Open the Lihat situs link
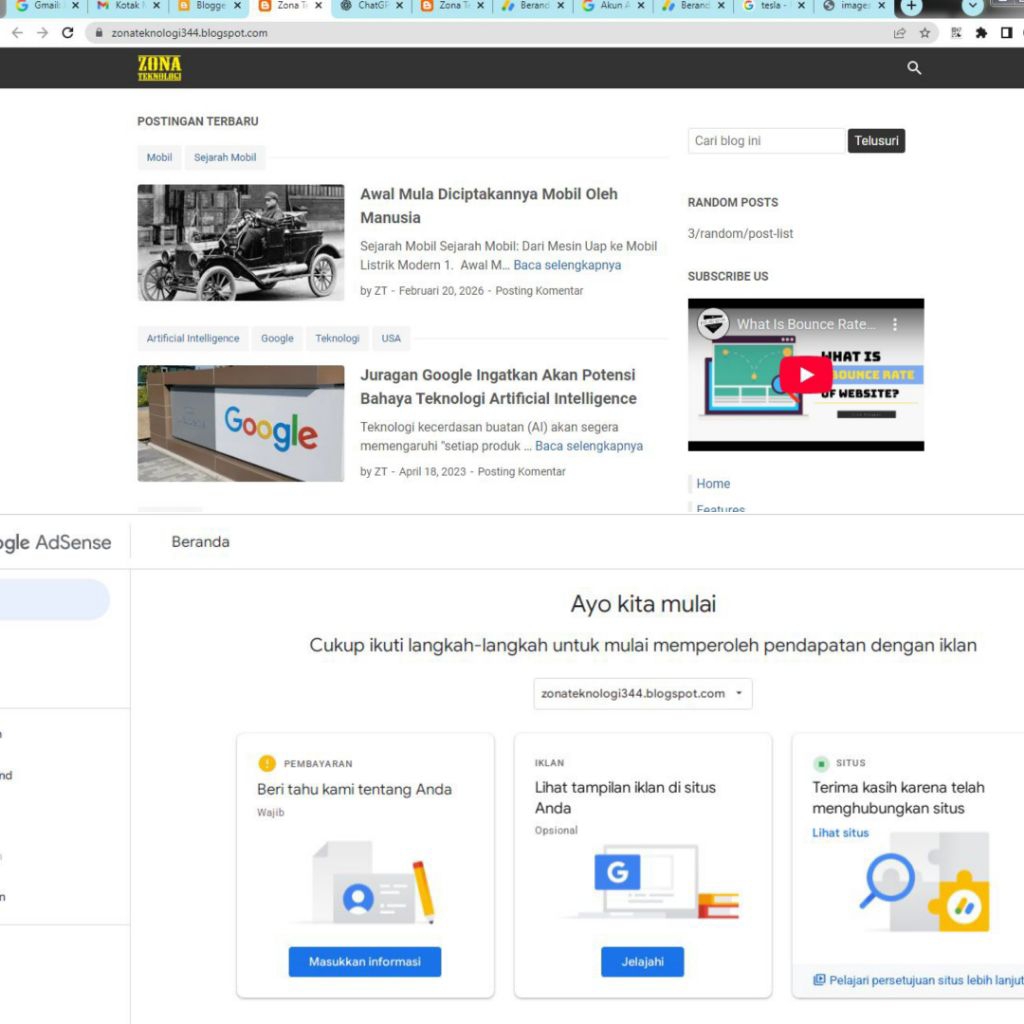1024x1024 pixels. tap(839, 833)
